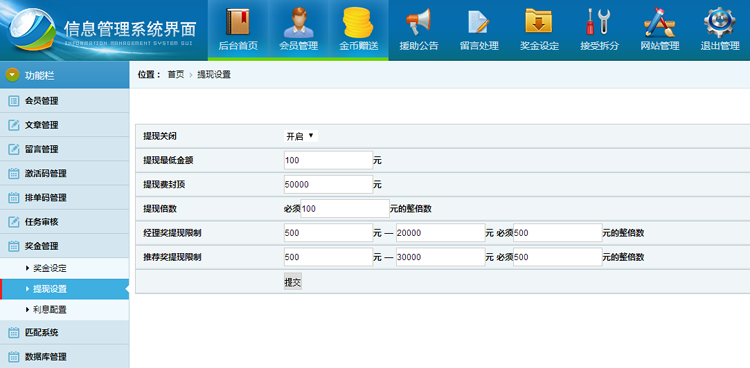This screenshot has width=750, height=368.
Task: Click 提现倍数 input field
Action: point(345,209)
